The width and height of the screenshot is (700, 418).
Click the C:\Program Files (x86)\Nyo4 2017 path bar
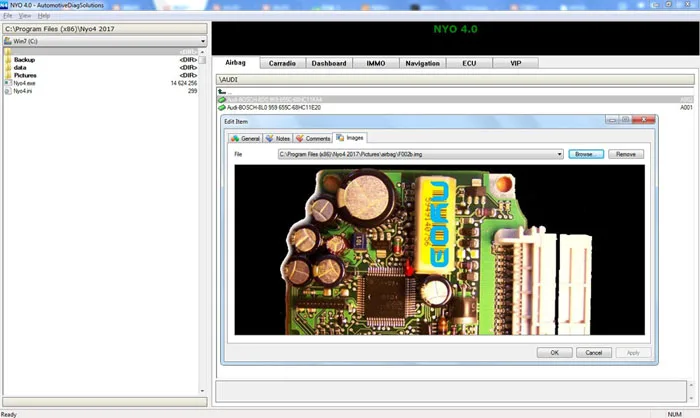[105, 29]
